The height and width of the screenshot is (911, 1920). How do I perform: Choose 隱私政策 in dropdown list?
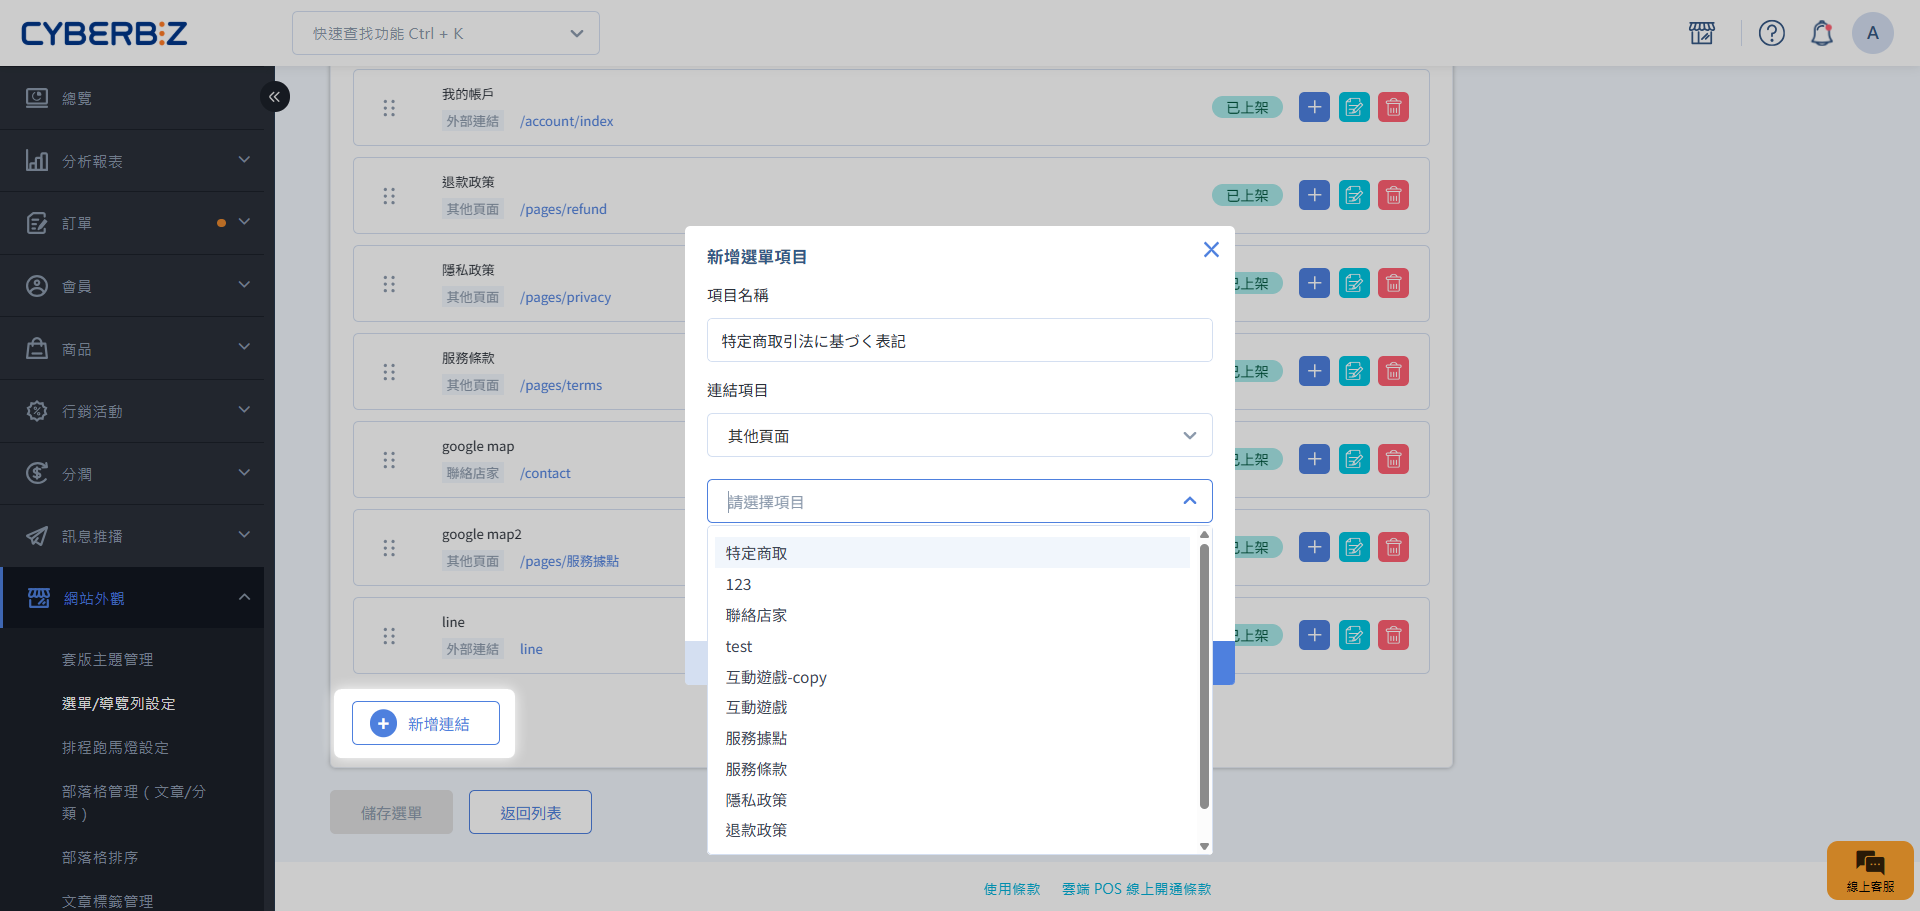(x=757, y=800)
